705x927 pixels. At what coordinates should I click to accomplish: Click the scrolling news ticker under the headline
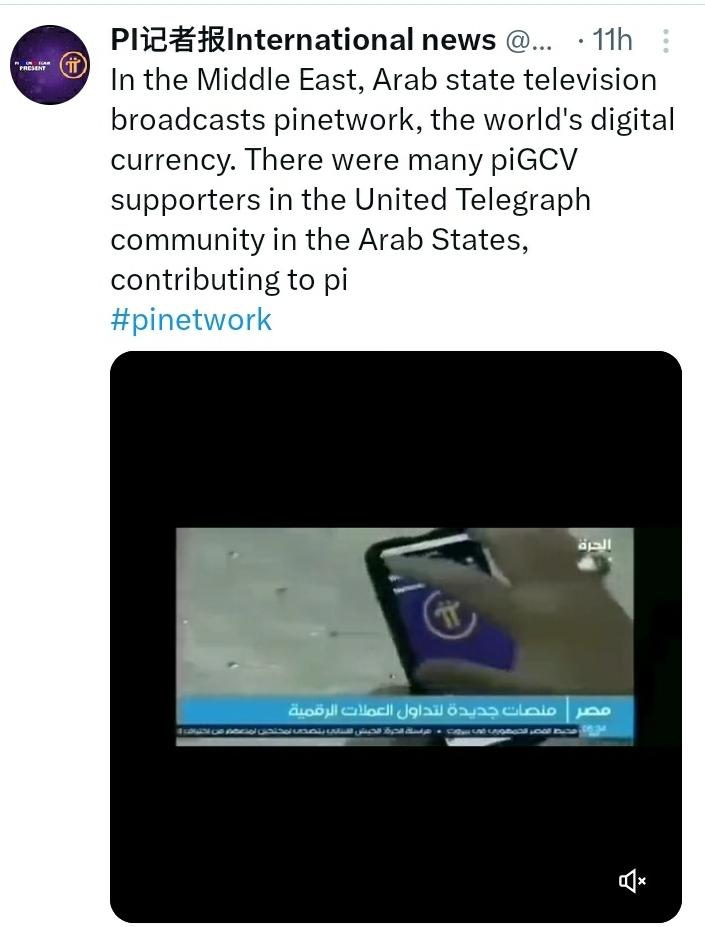379,731
